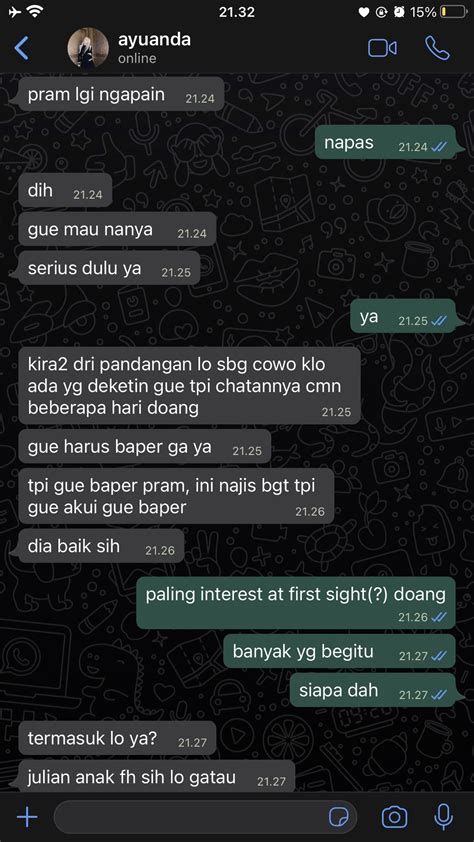The width and height of the screenshot is (474, 842).
Task: Tap the 'gue mau nanya' message bubble
Action: tap(118, 229)
